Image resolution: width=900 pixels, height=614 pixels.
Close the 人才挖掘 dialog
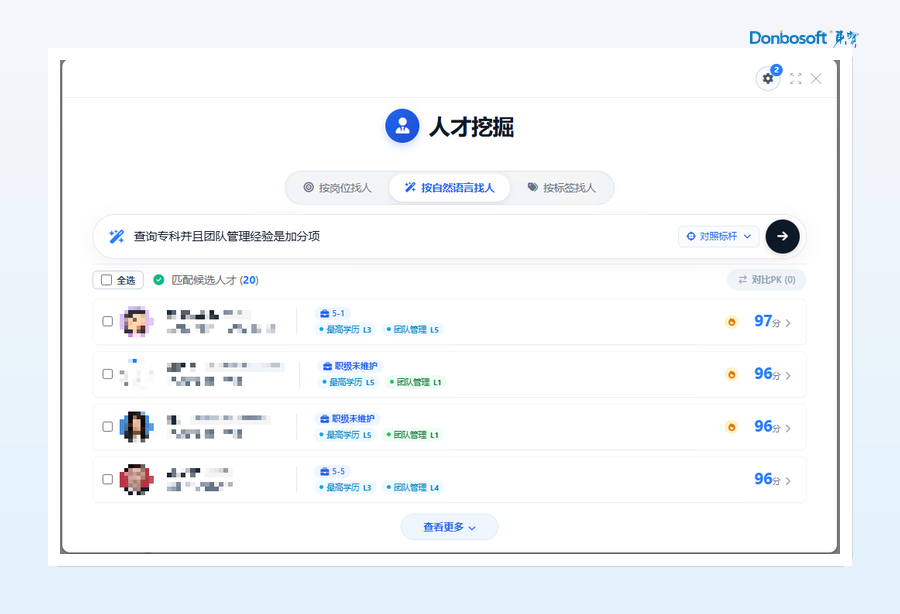click(816, 79)
